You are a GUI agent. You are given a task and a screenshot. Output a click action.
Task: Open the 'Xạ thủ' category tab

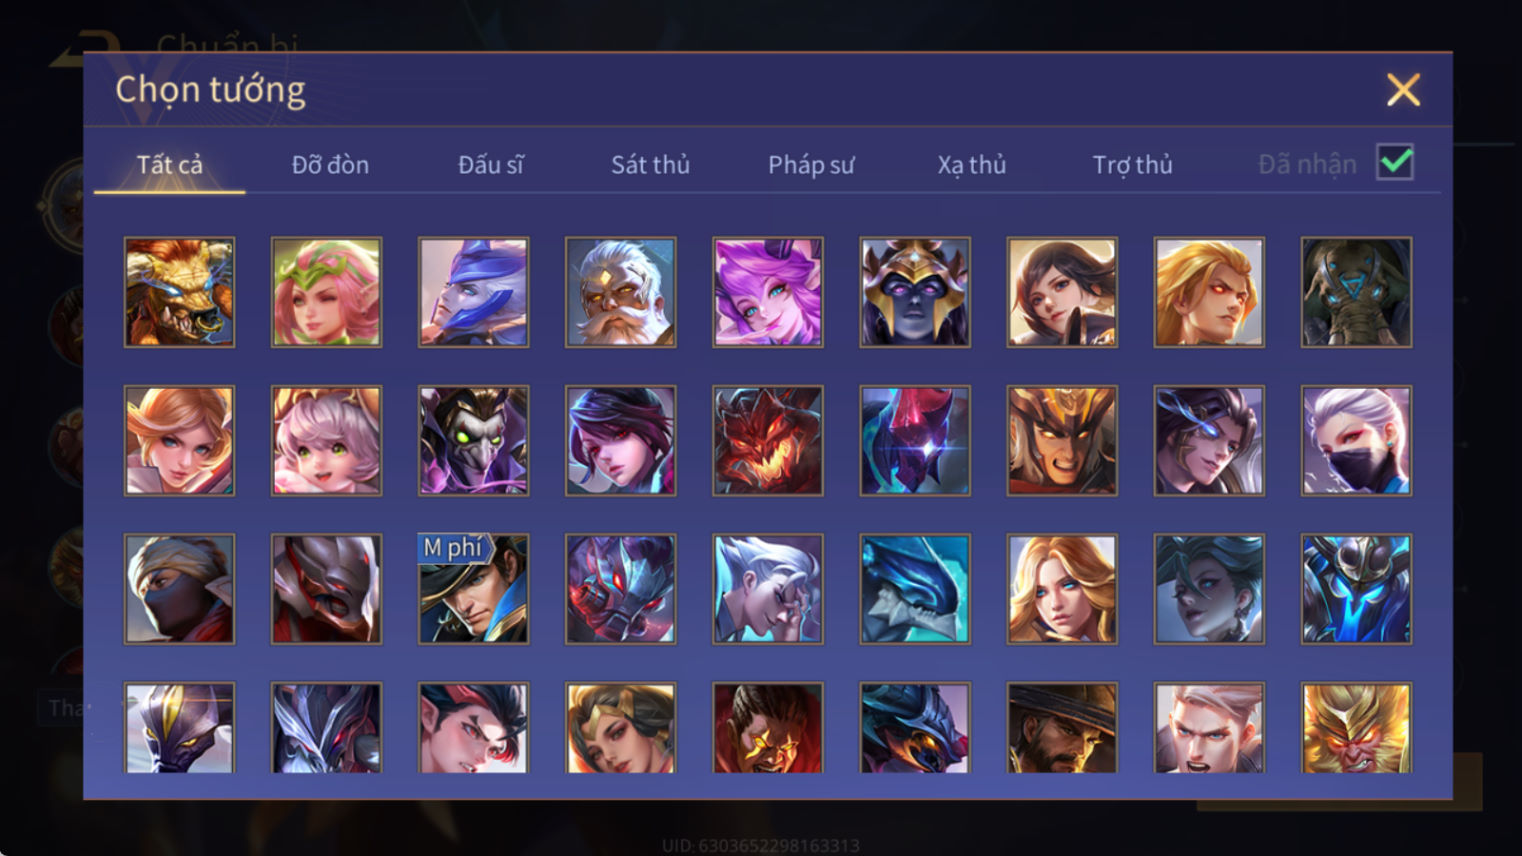pyautogui.click(x=971, y=164)
